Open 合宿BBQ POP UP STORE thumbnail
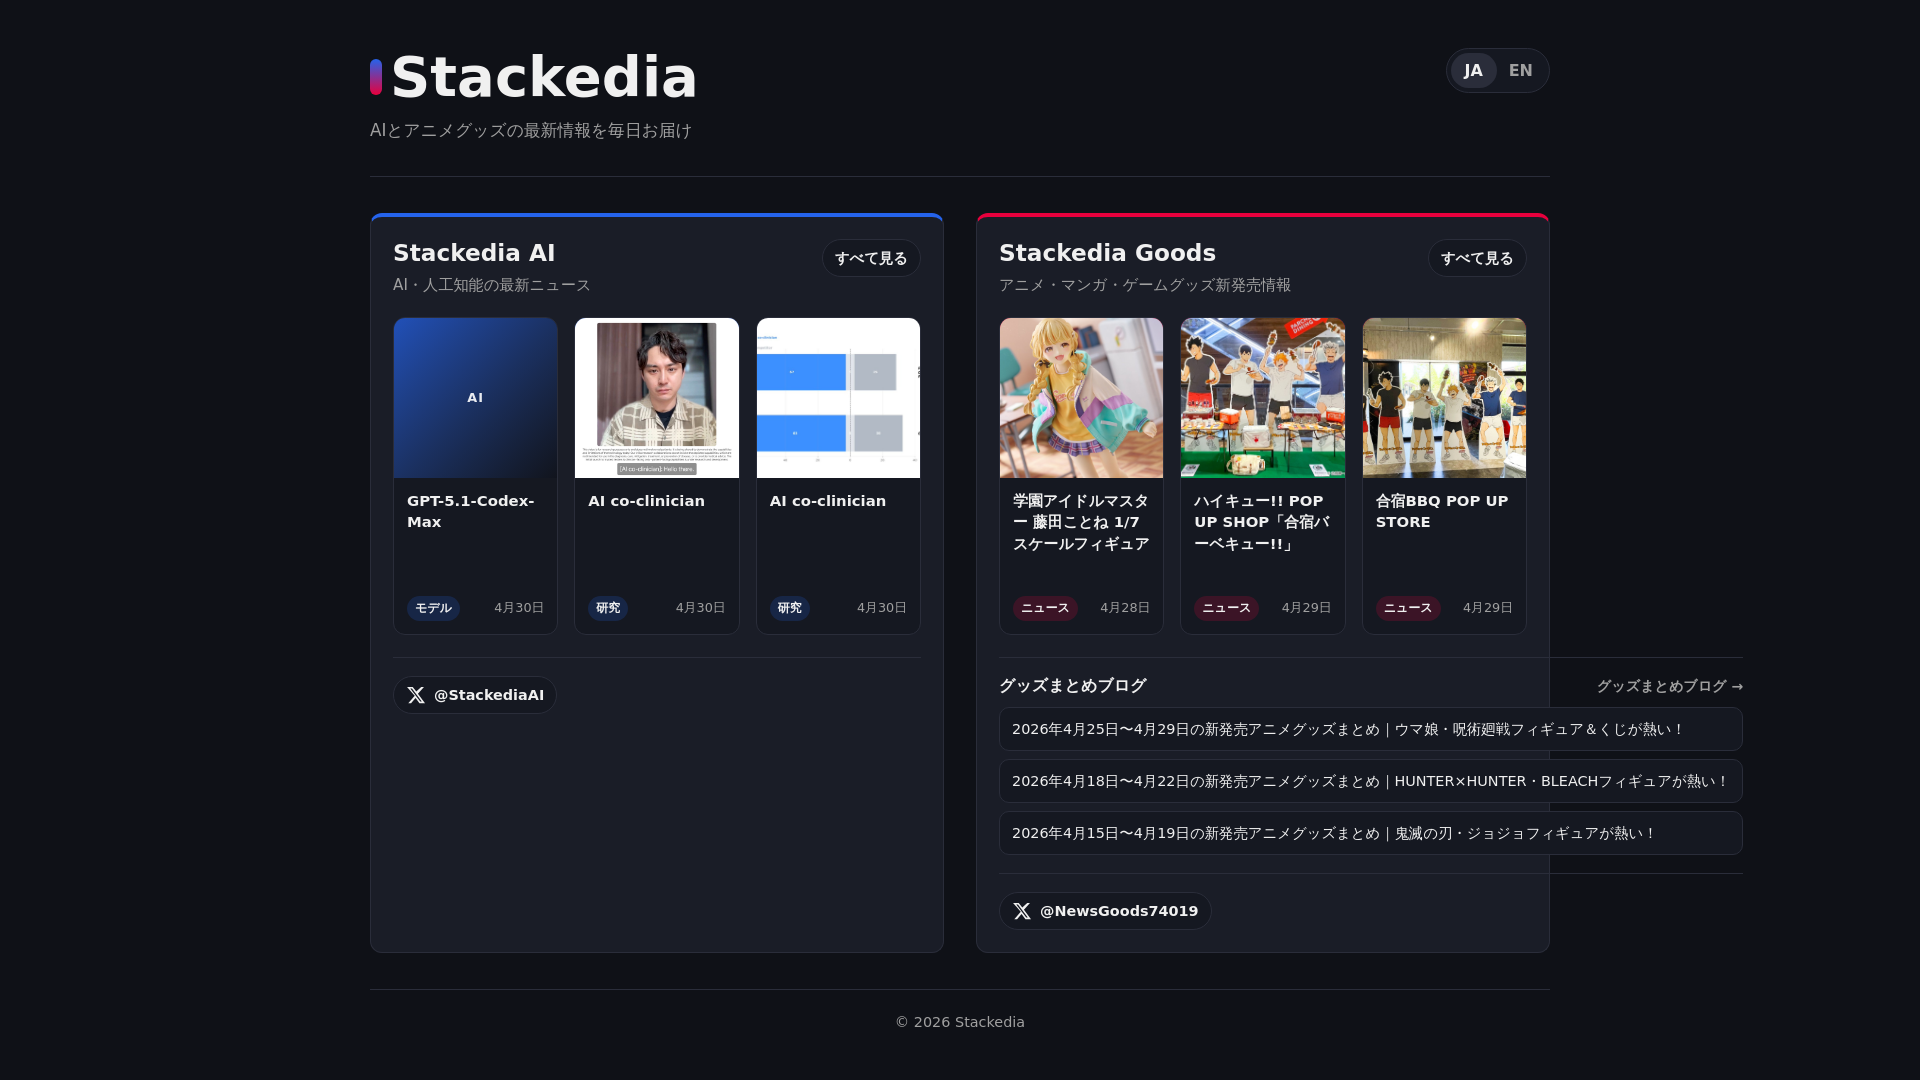This screenshot has width=1920, height=1080. (x=1444, y=398)
